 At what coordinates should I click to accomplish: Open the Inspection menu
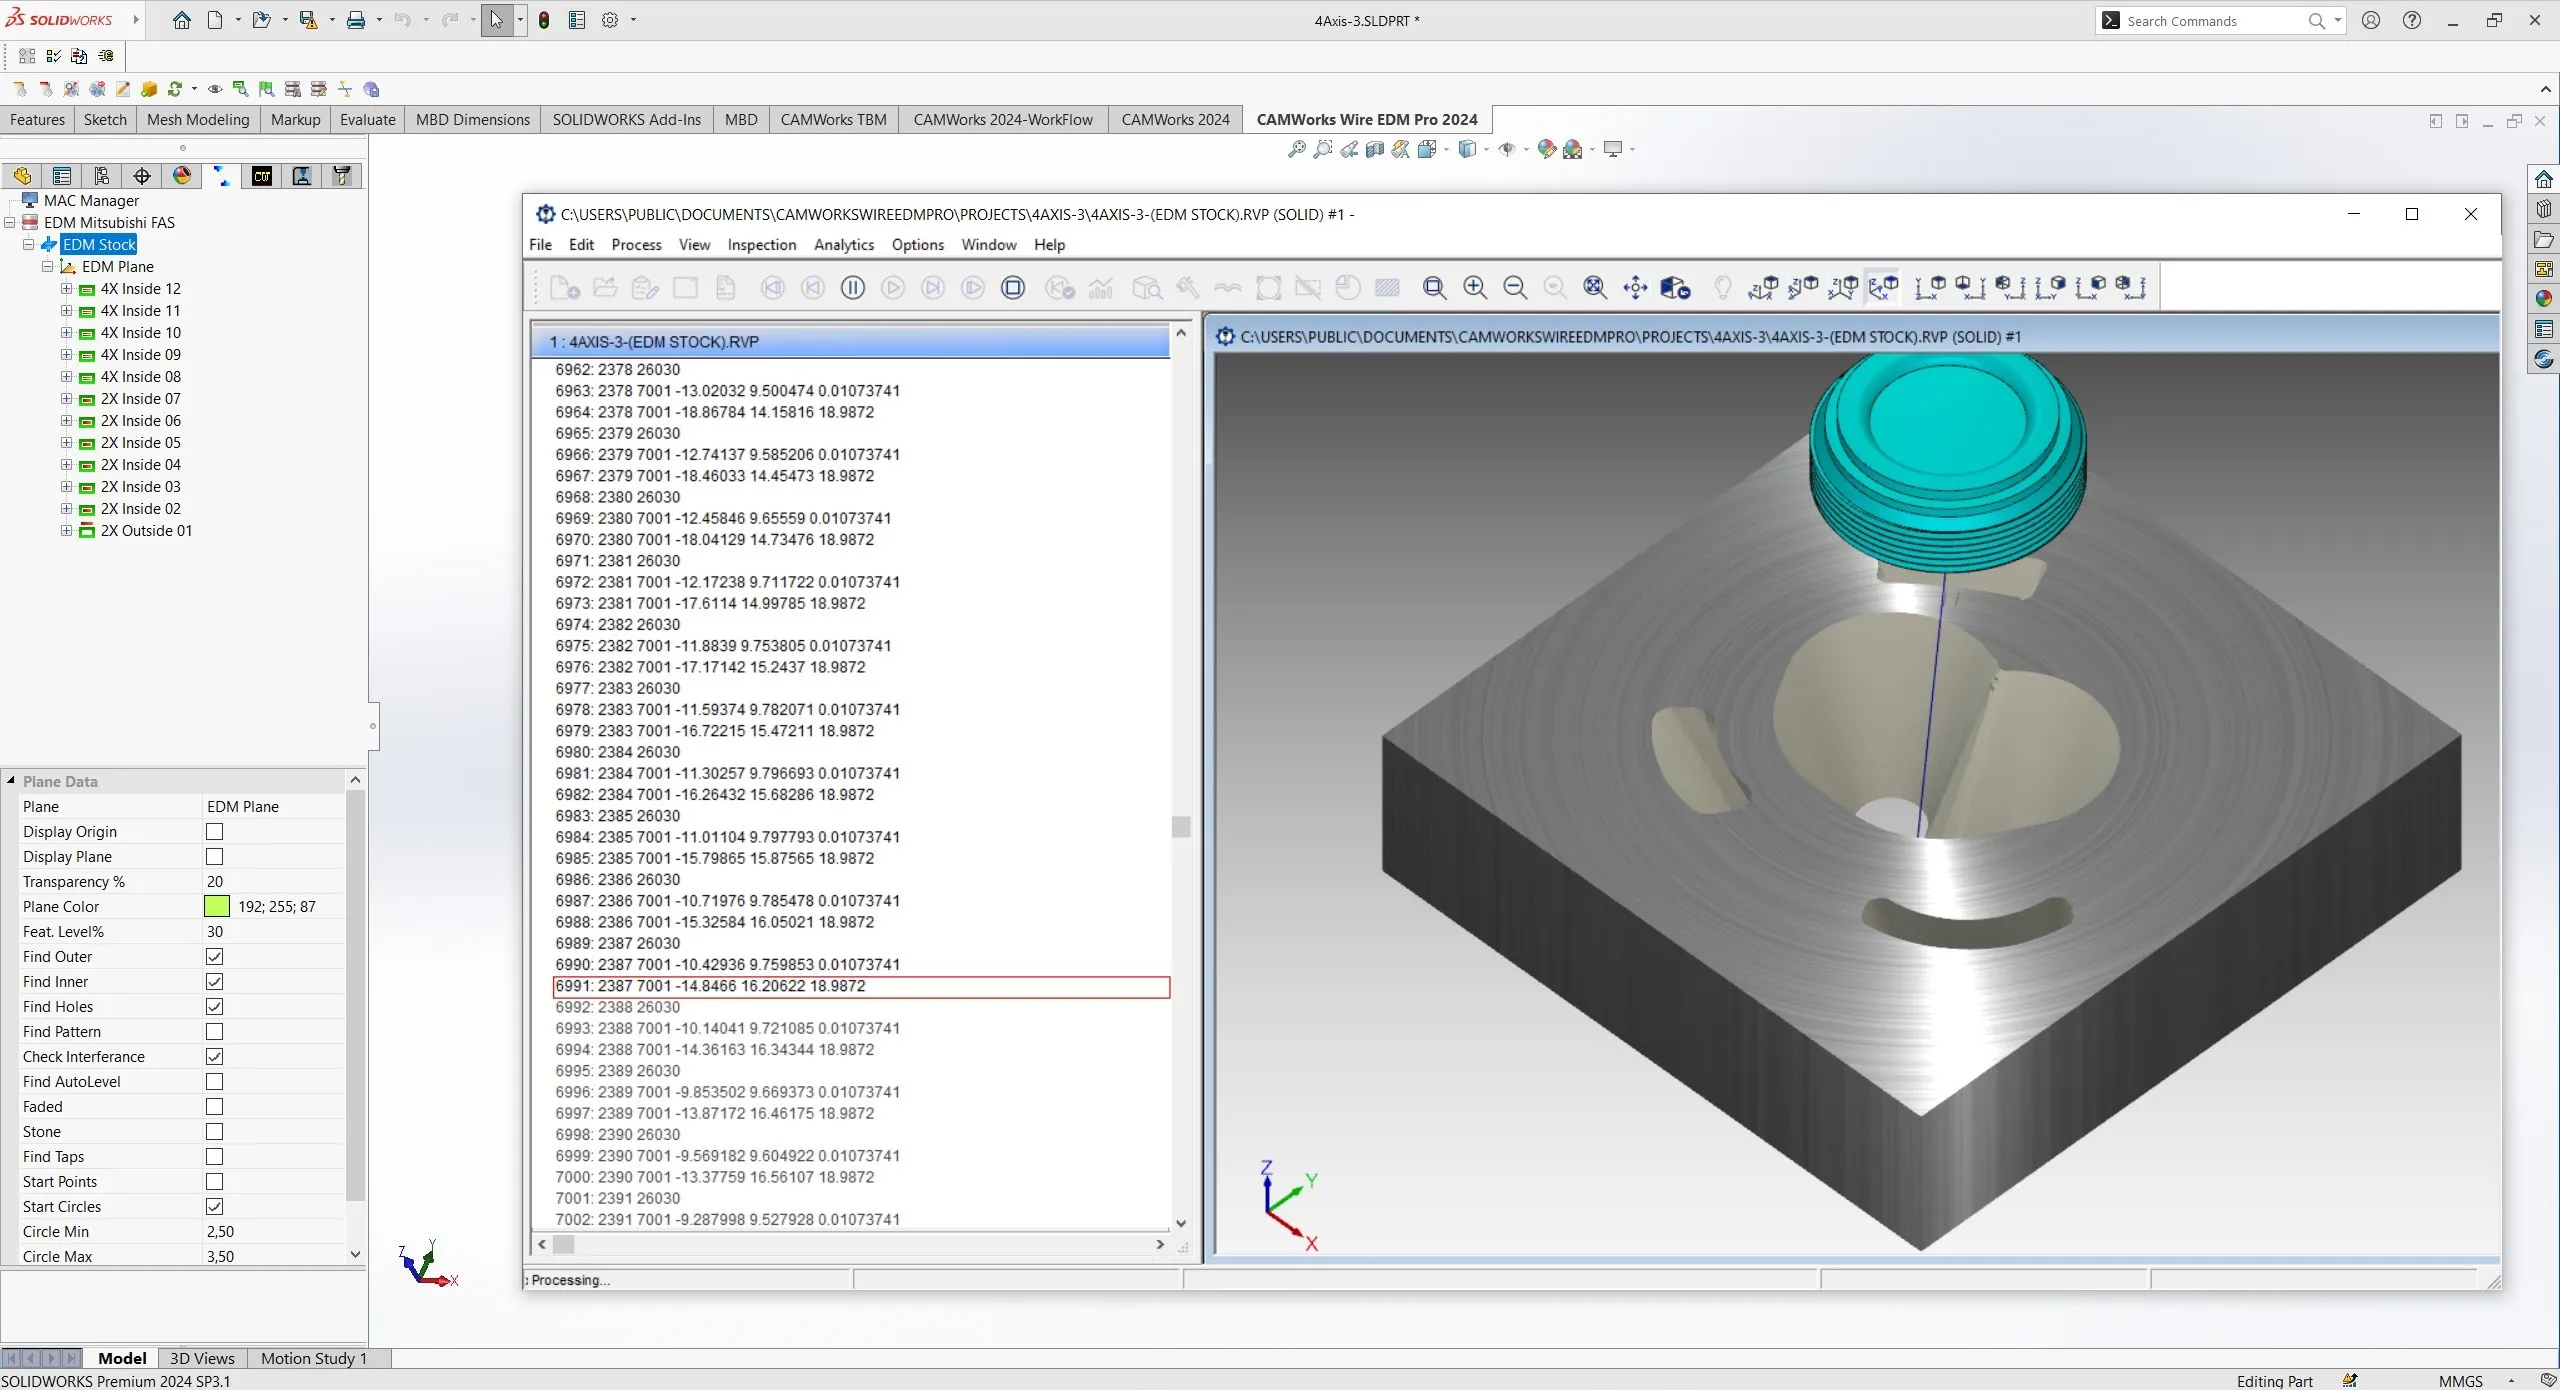(x=761, y=245)
